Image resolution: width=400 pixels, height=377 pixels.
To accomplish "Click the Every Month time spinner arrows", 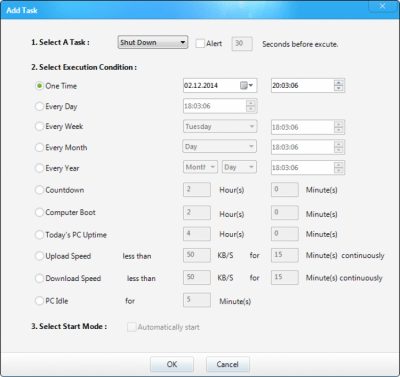I will (338, 147).
